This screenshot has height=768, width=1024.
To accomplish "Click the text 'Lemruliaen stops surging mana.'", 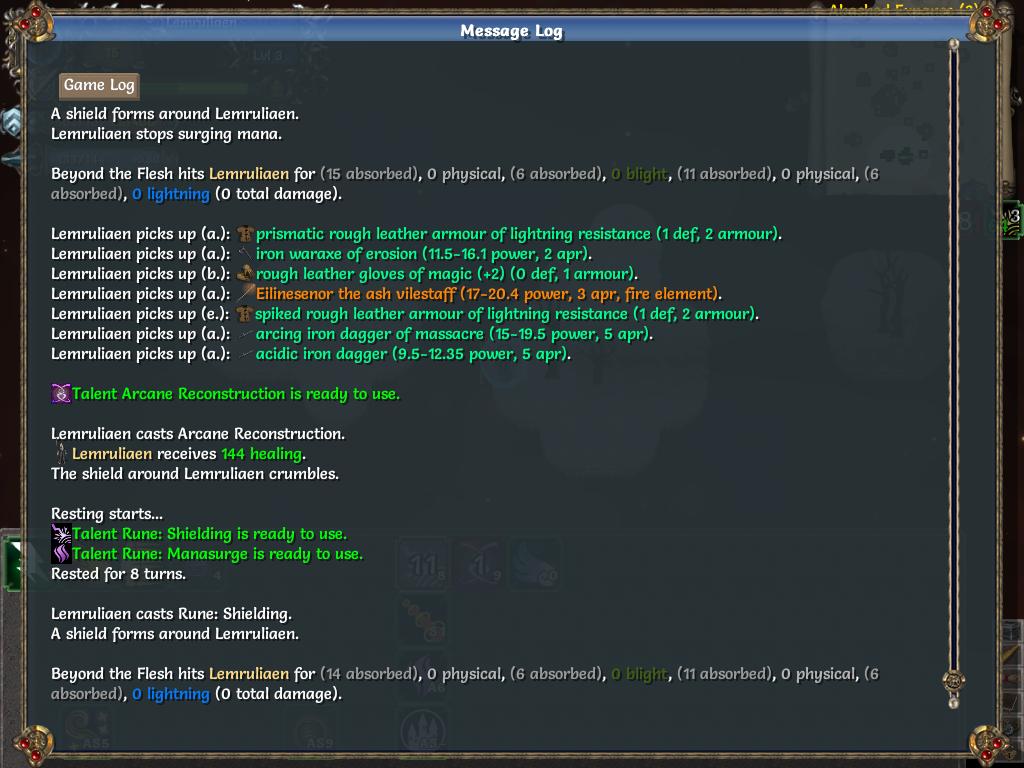I will [167, 134].
